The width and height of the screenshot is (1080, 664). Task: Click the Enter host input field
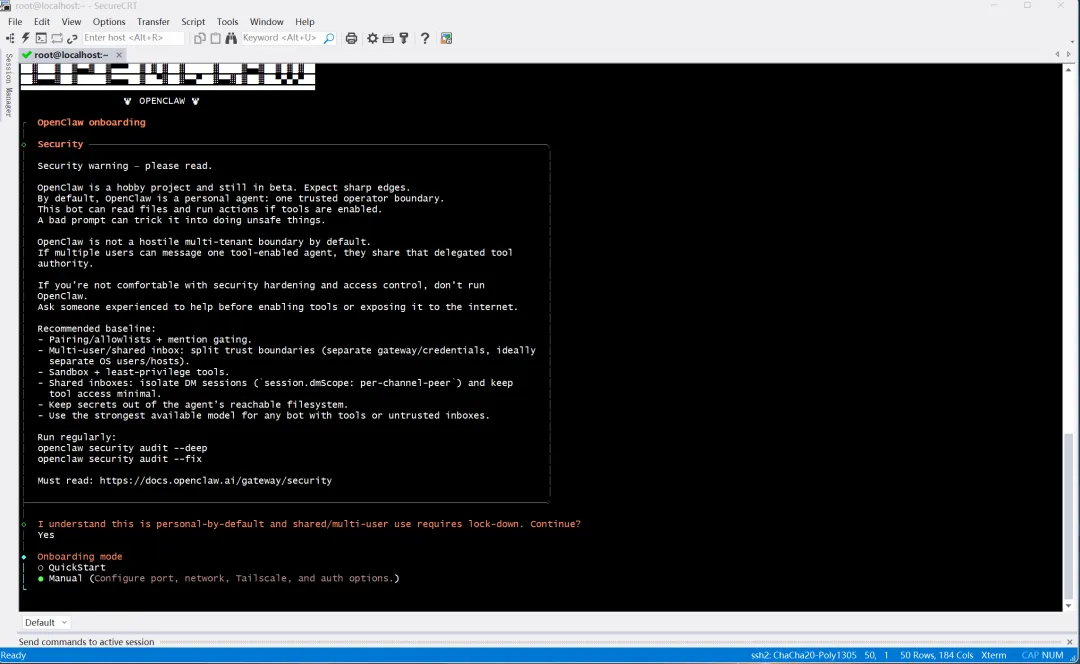pos(132,38)
